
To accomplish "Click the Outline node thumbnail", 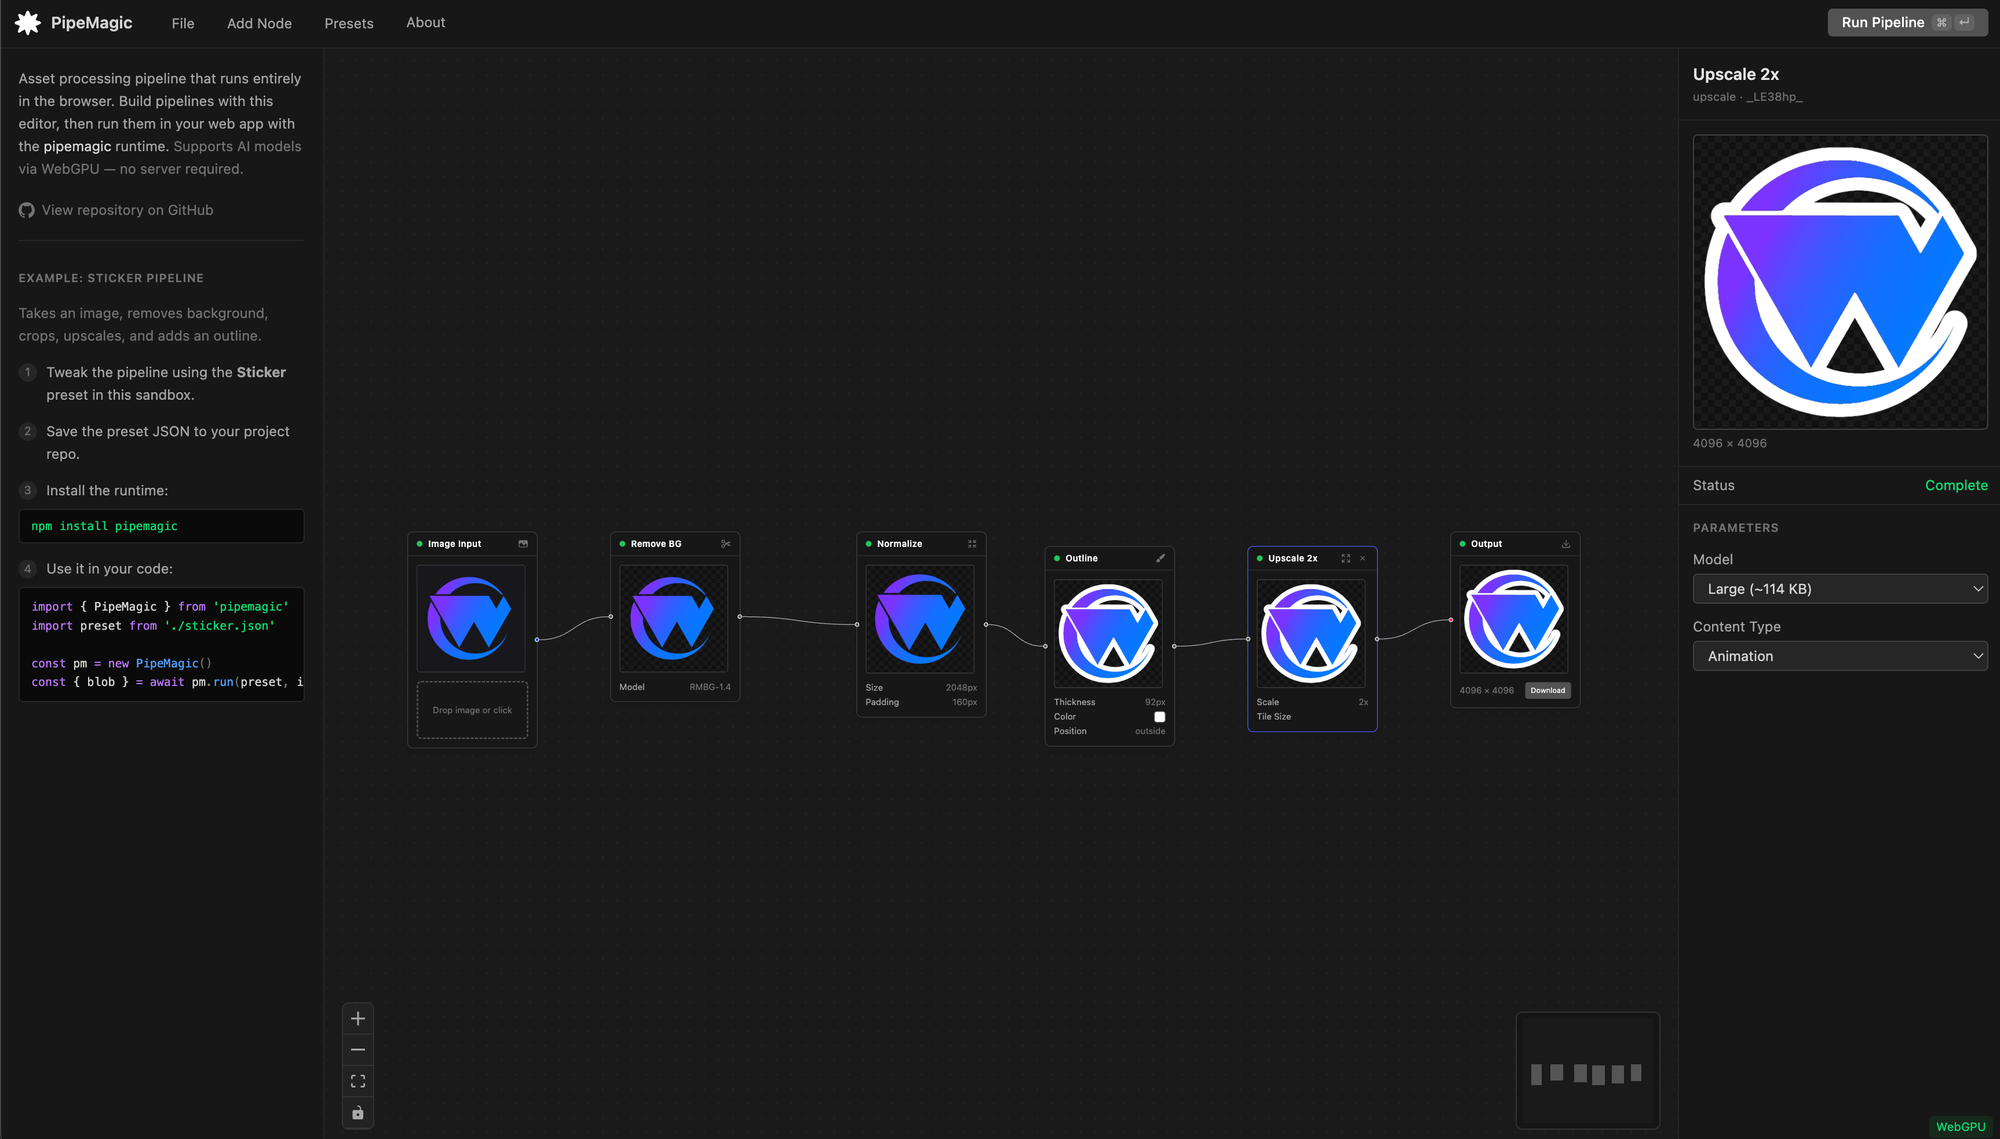I will (x=1108, y=633).
